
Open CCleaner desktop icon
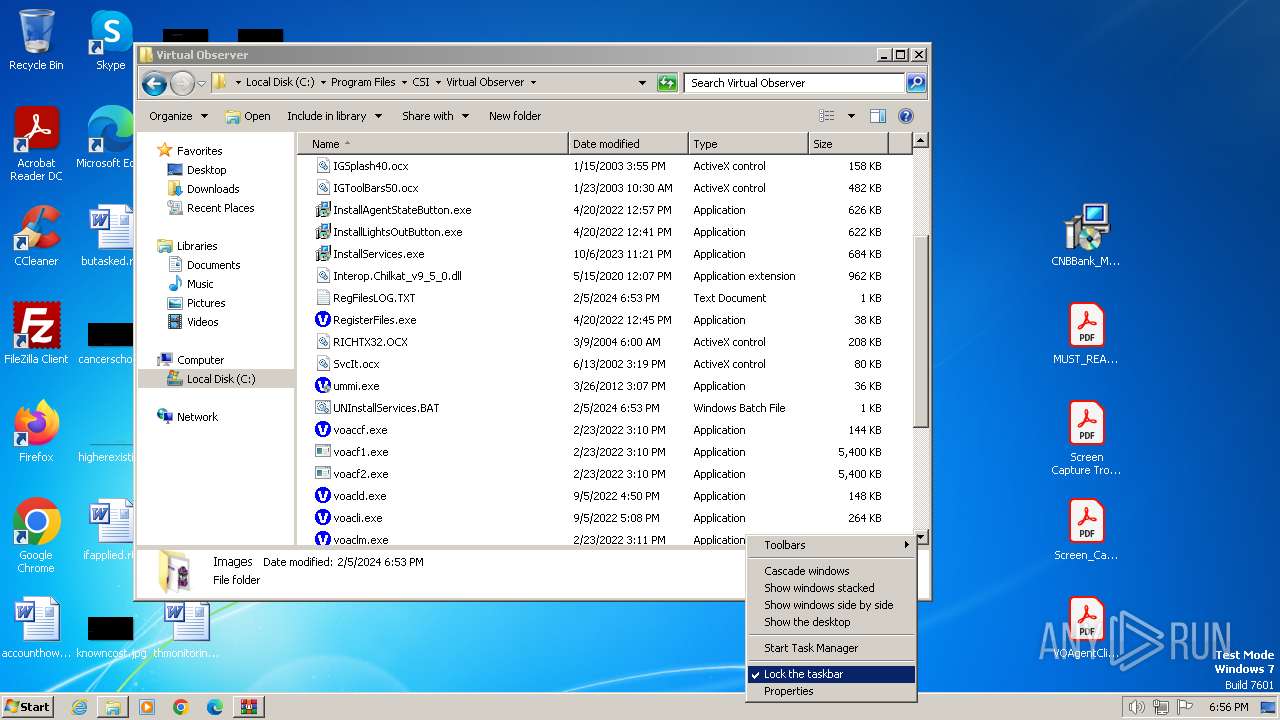coord(36,236)
